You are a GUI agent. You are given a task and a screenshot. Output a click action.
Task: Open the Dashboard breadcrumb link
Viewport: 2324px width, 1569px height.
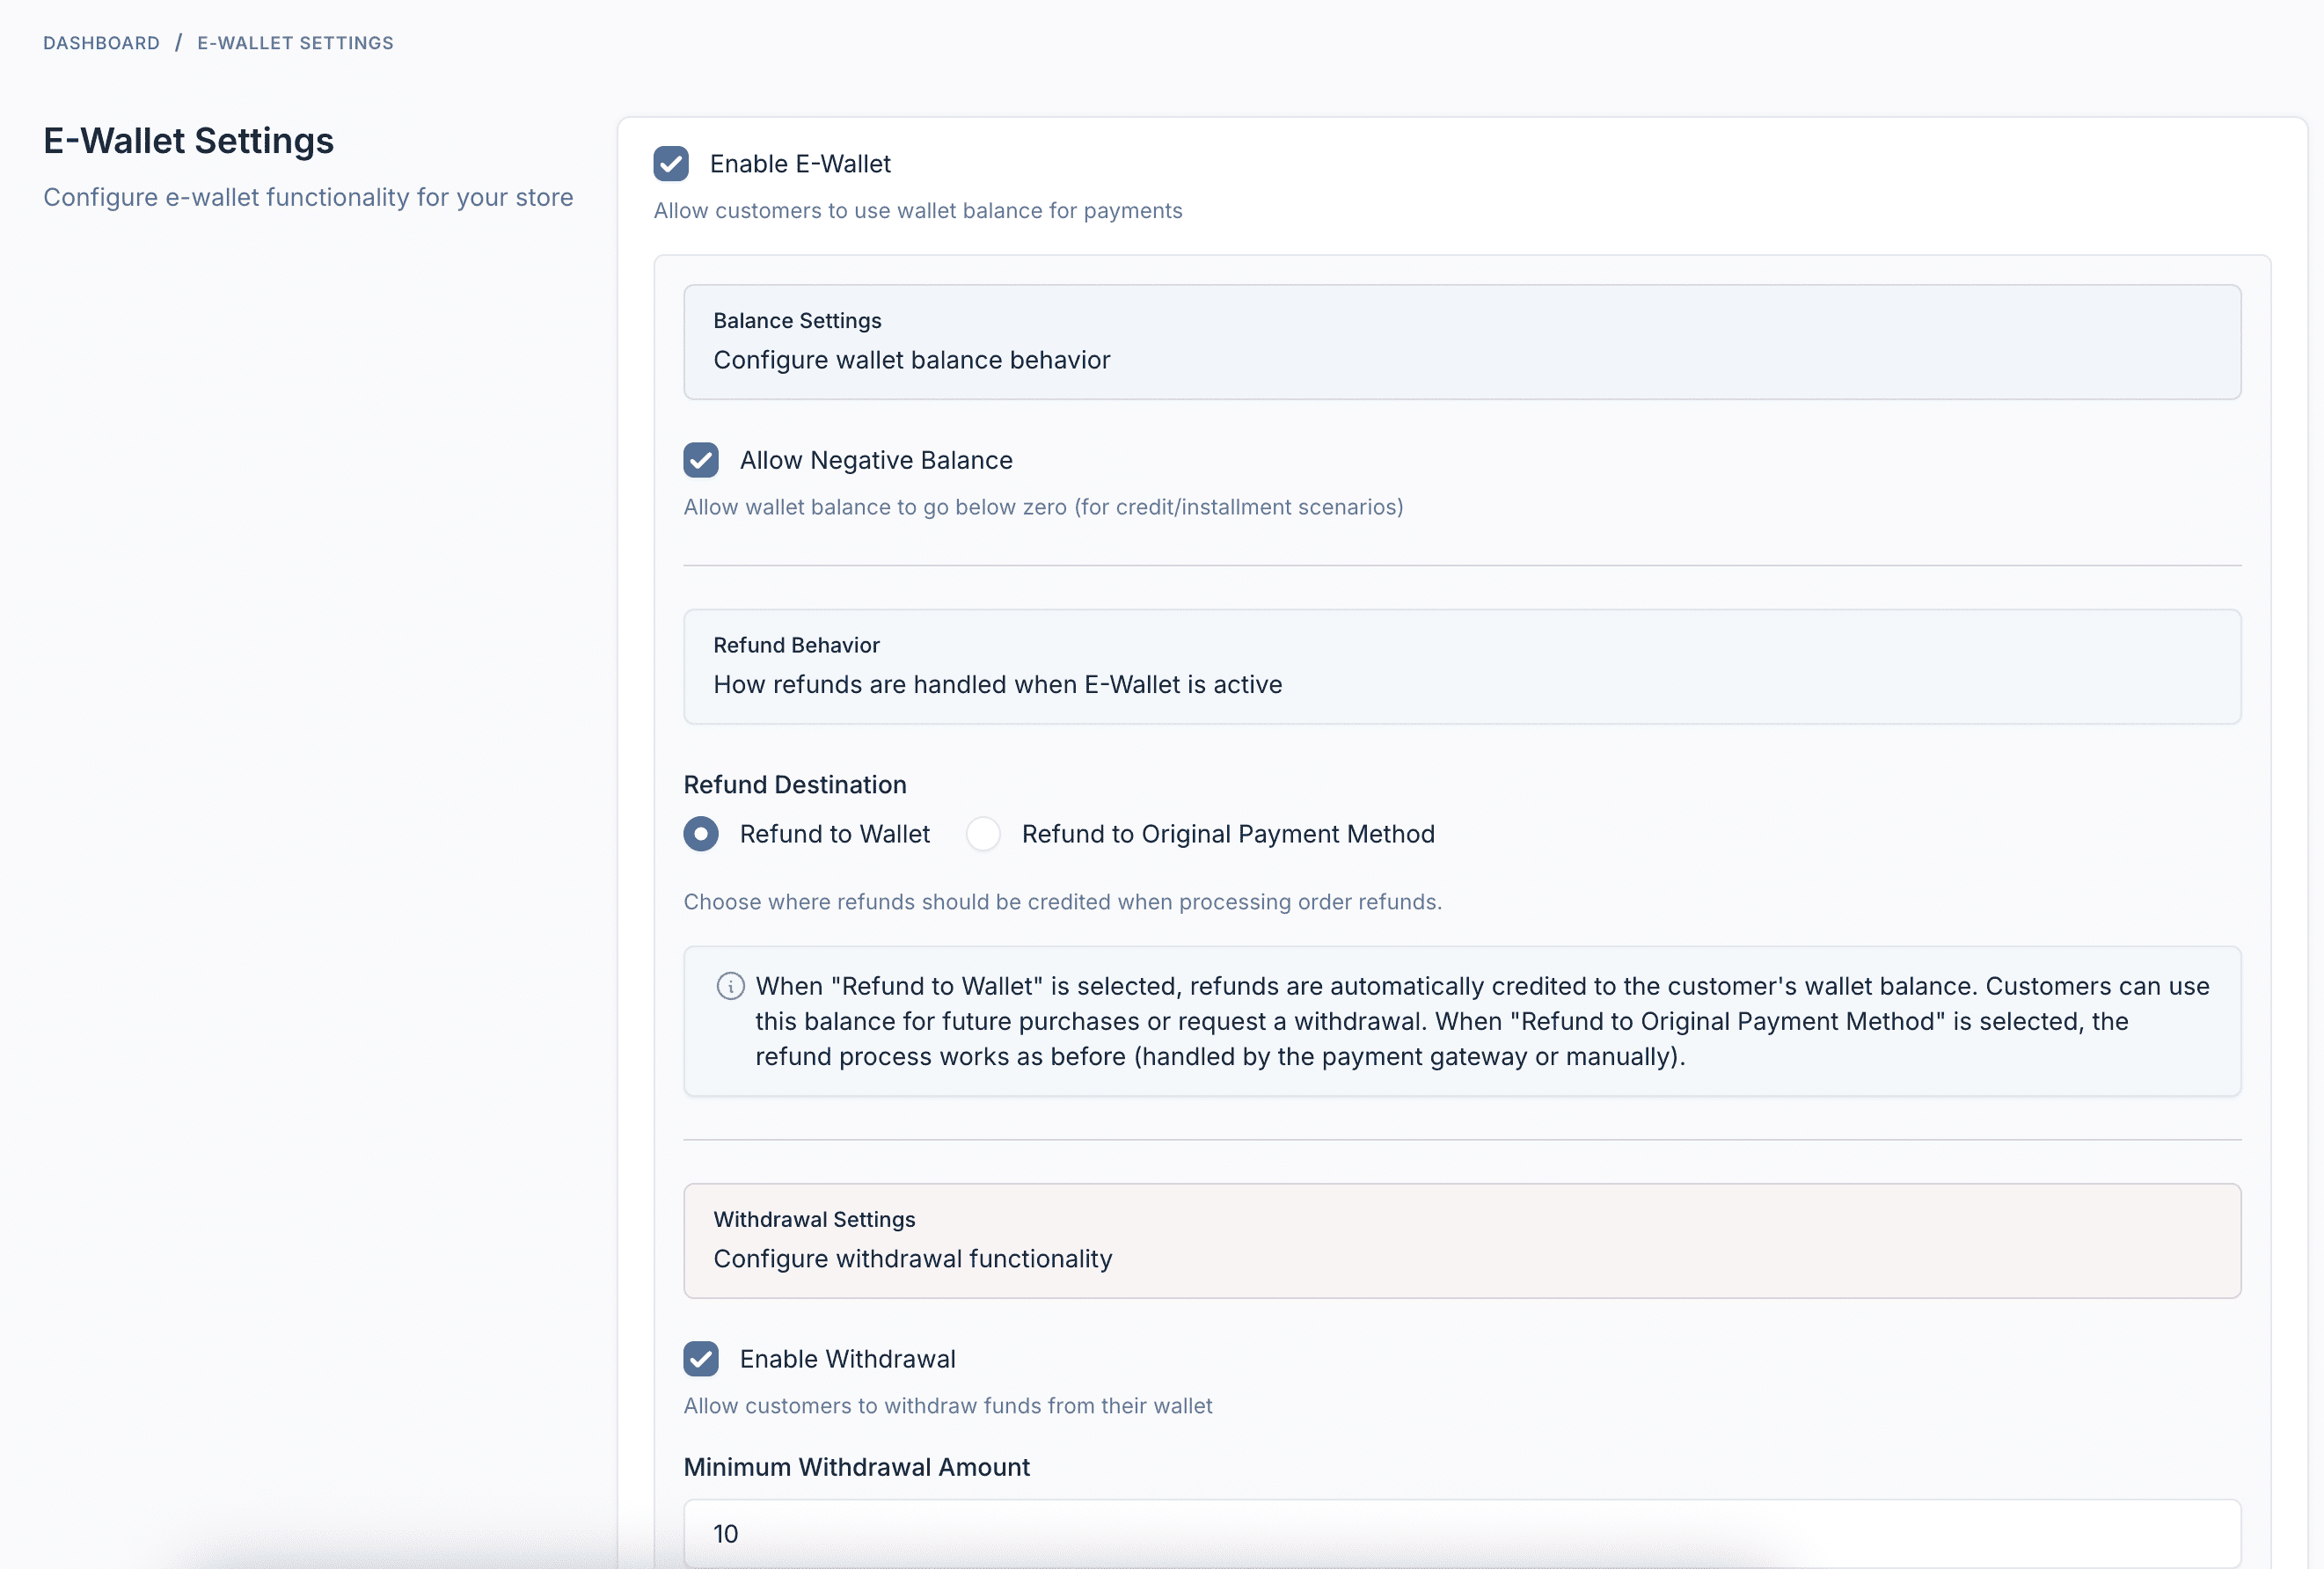pyautogui.click(x=101, y=43)
